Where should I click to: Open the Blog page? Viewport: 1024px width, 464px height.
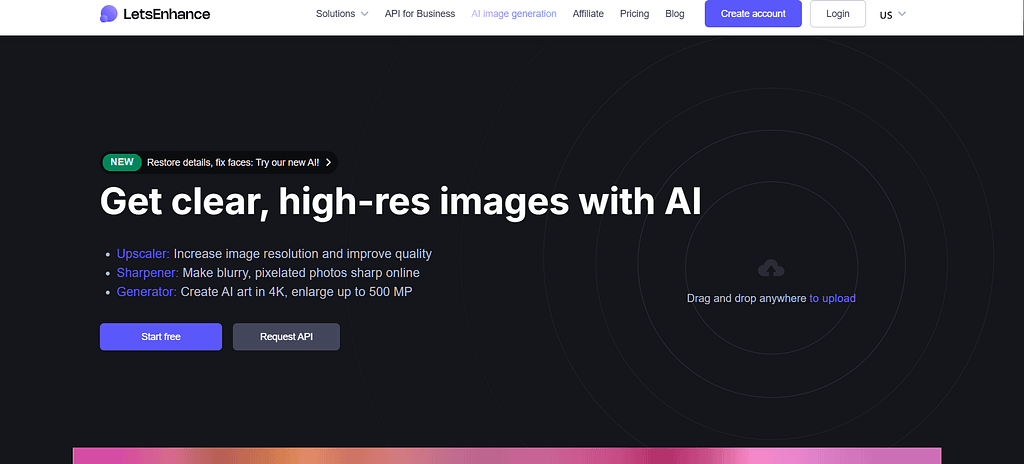tap(675, 14)
